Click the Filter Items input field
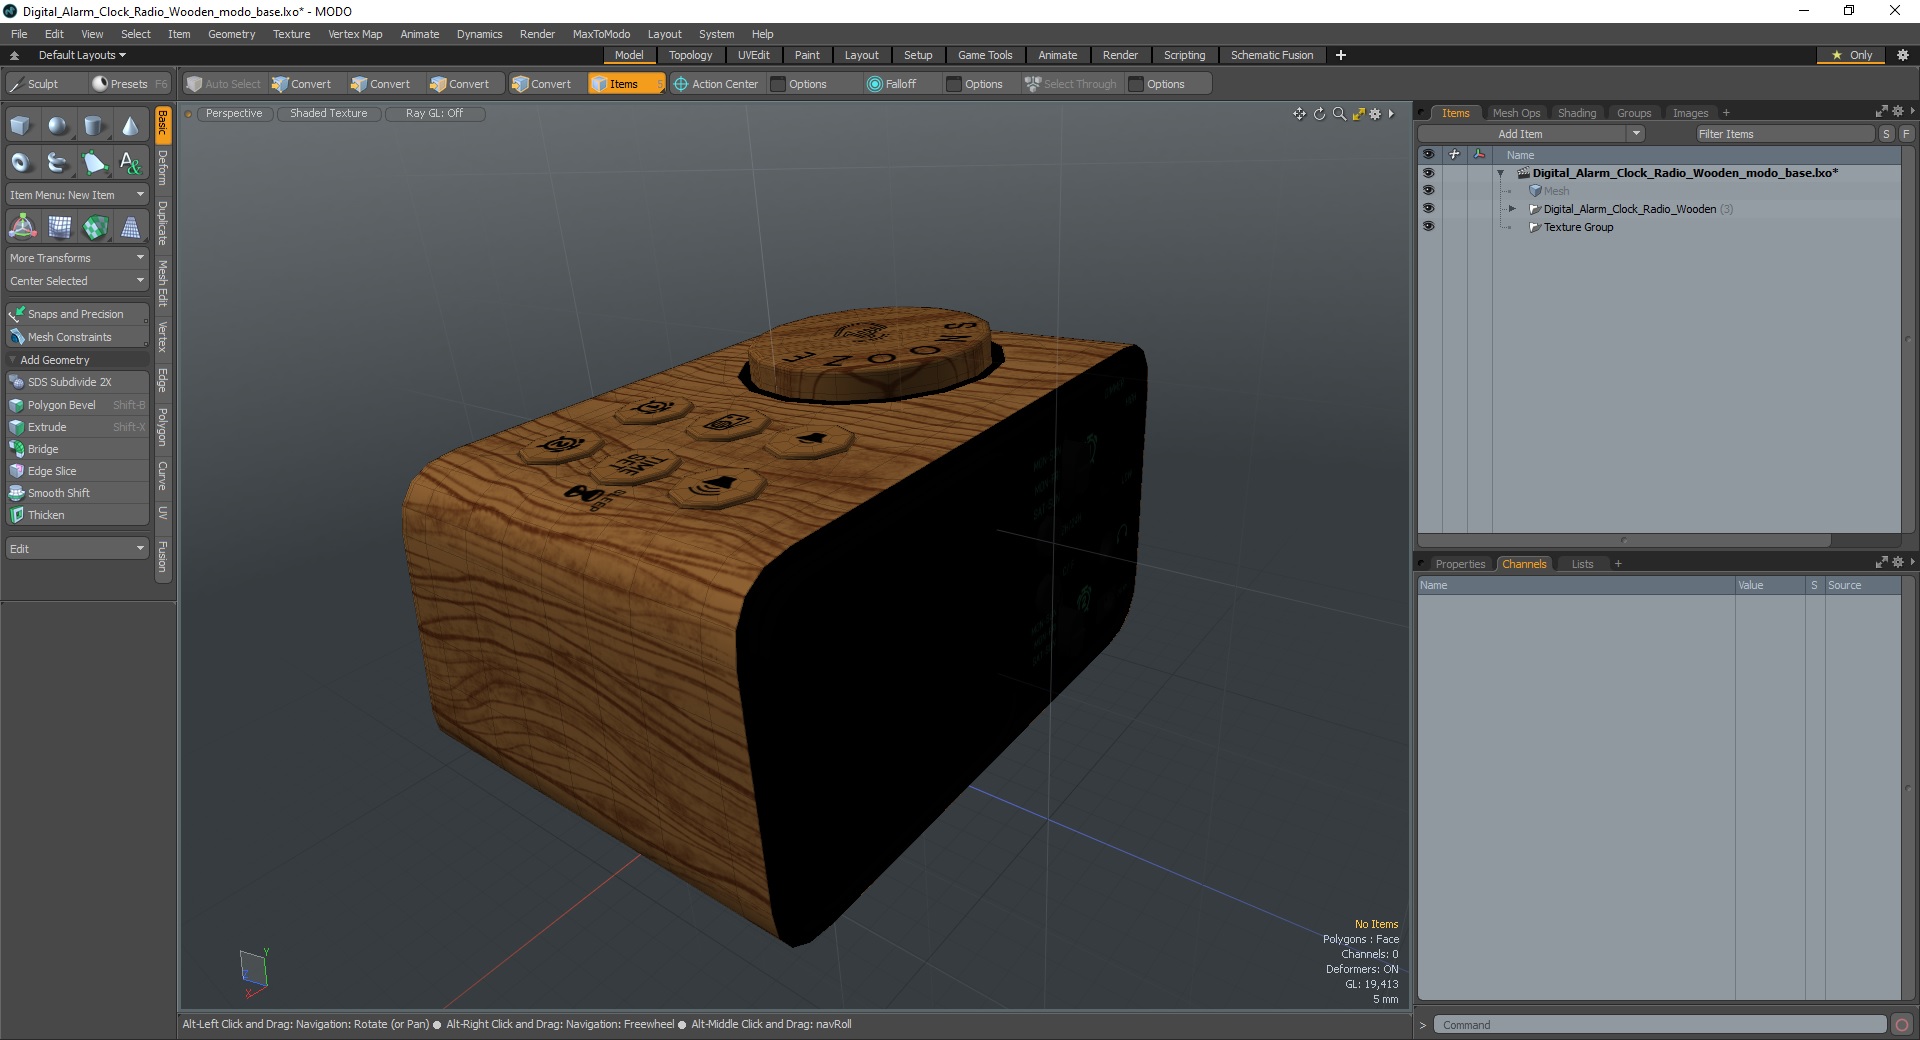 [x=1785, y=134]
